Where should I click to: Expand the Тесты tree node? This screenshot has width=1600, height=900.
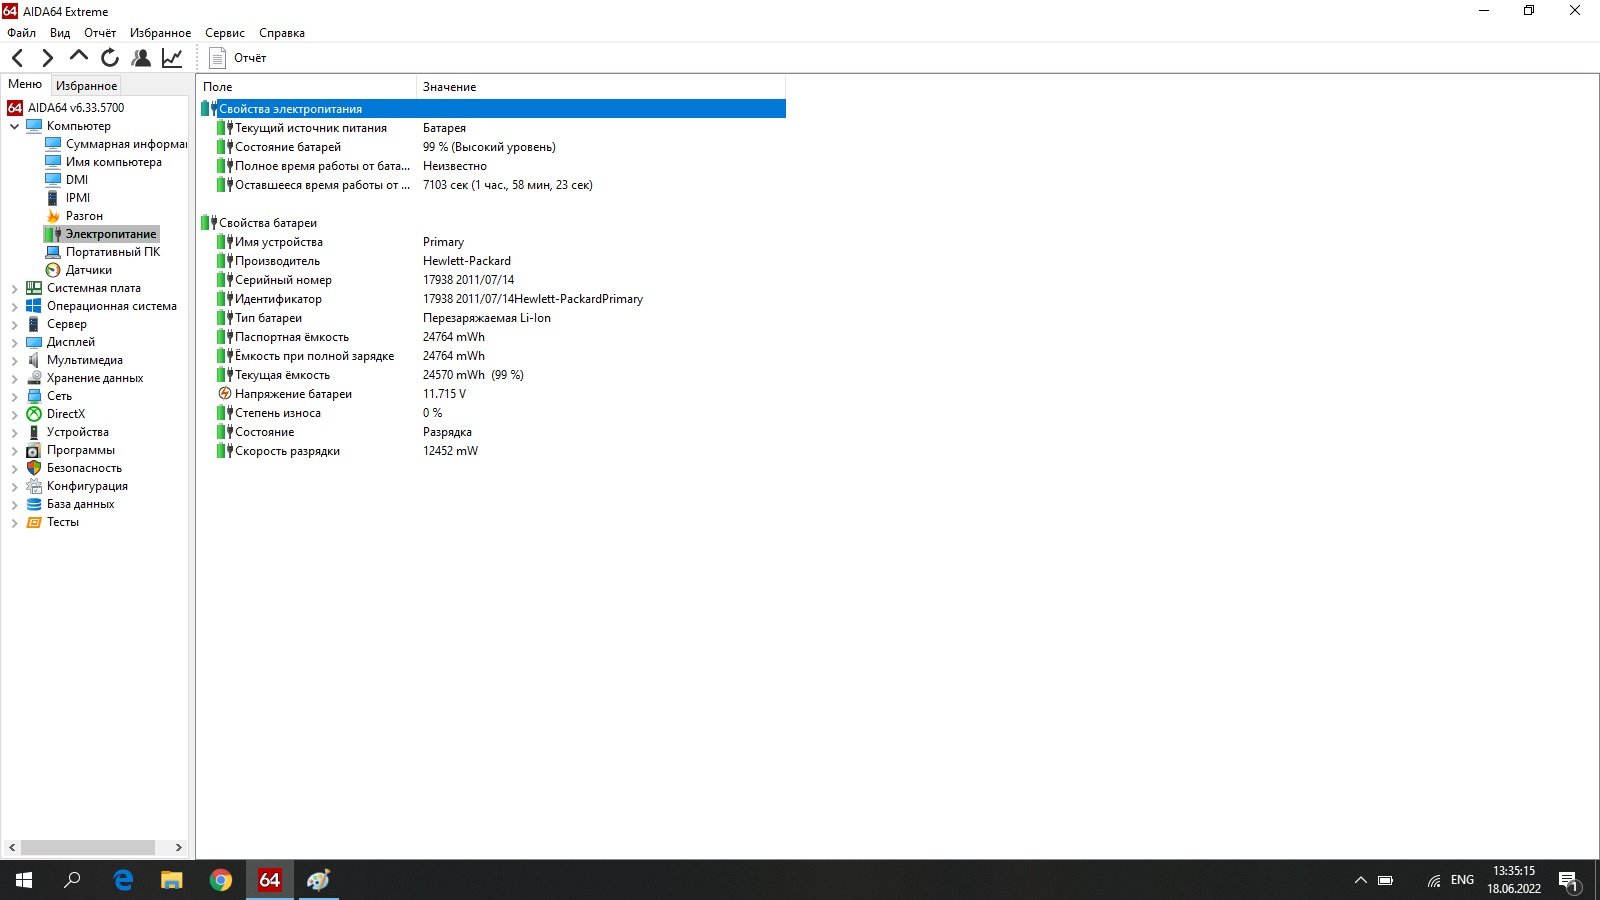[14, 522]
